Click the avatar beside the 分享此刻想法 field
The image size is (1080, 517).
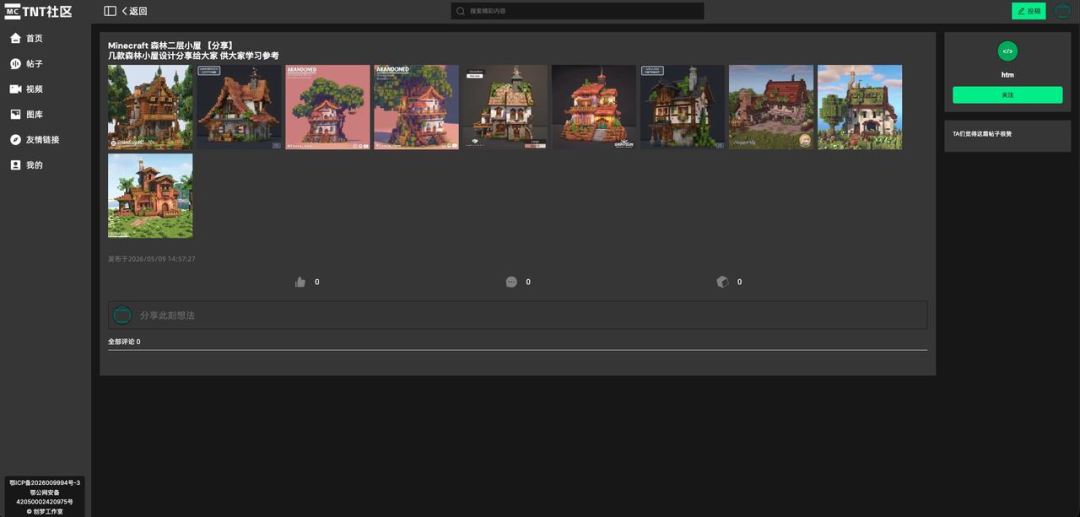click(123, 315)
